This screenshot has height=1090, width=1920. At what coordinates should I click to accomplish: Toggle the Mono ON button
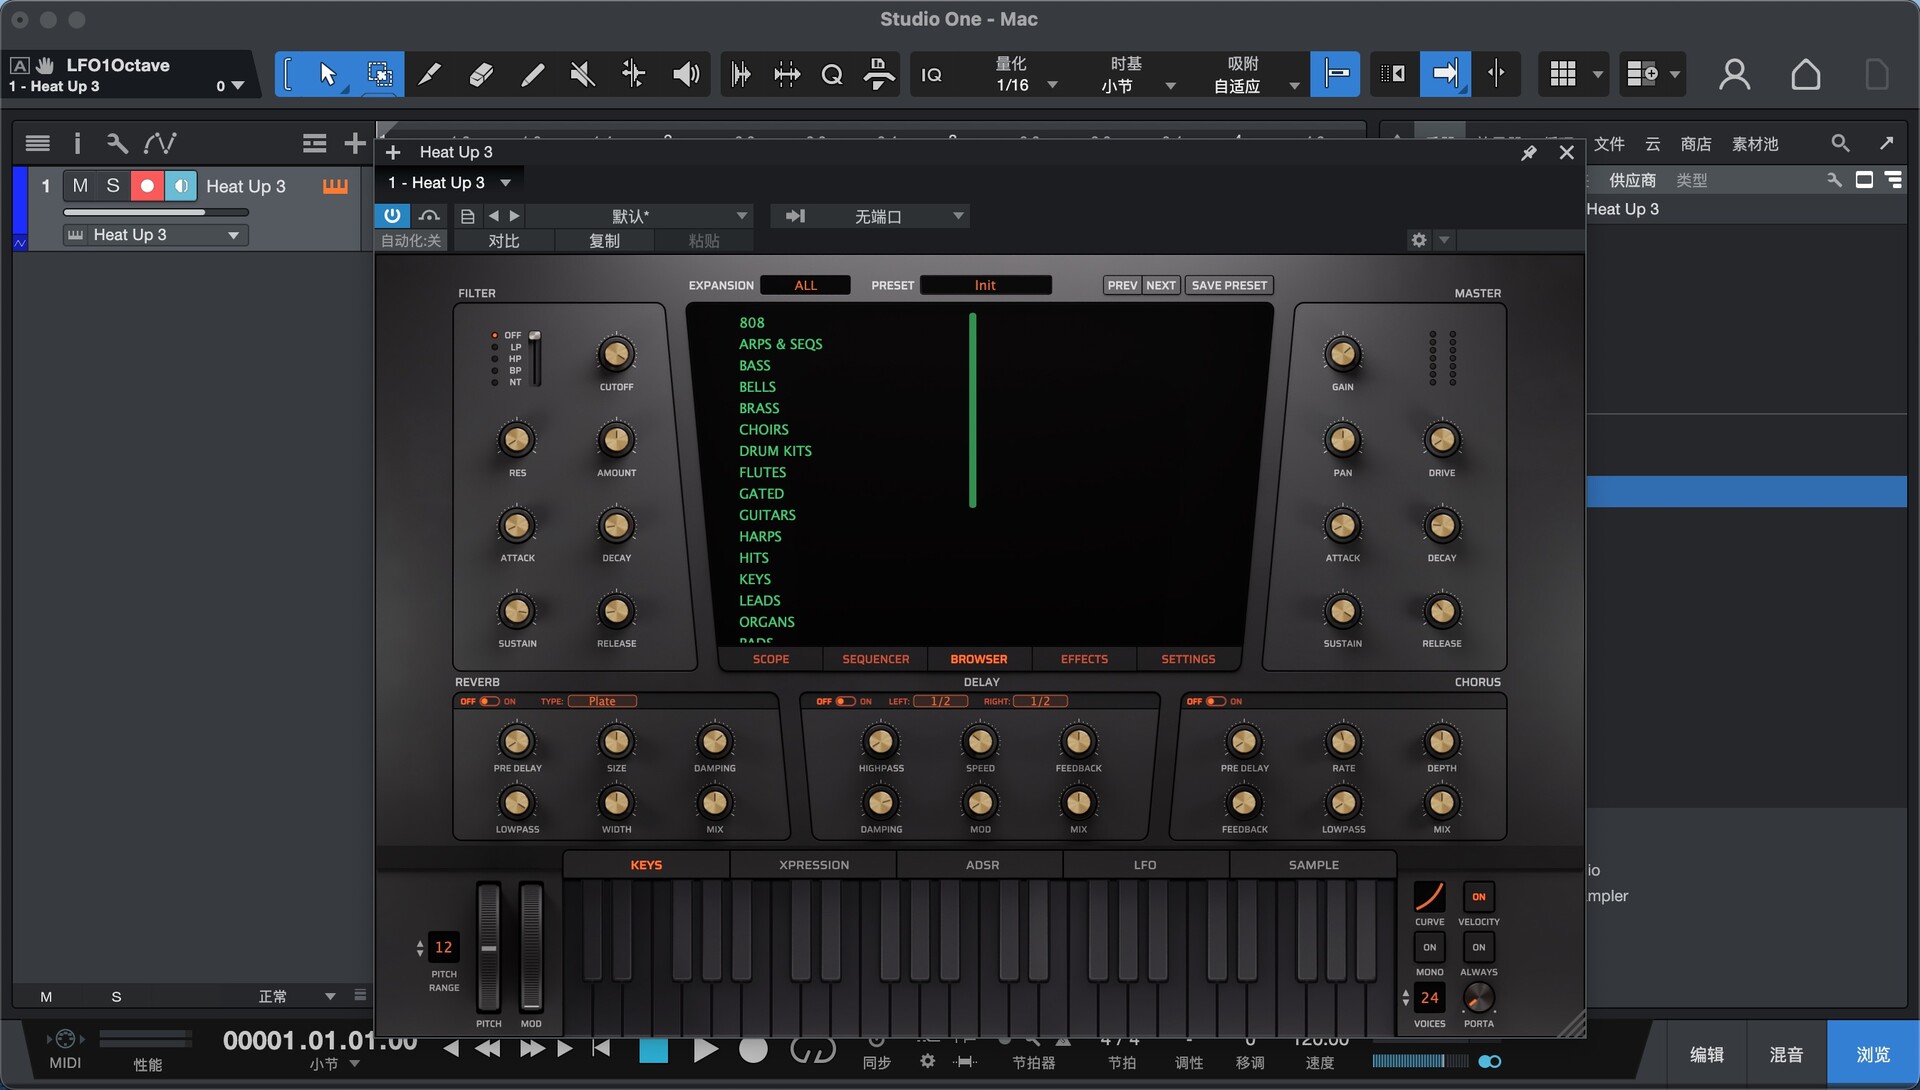pos(1429,947)
